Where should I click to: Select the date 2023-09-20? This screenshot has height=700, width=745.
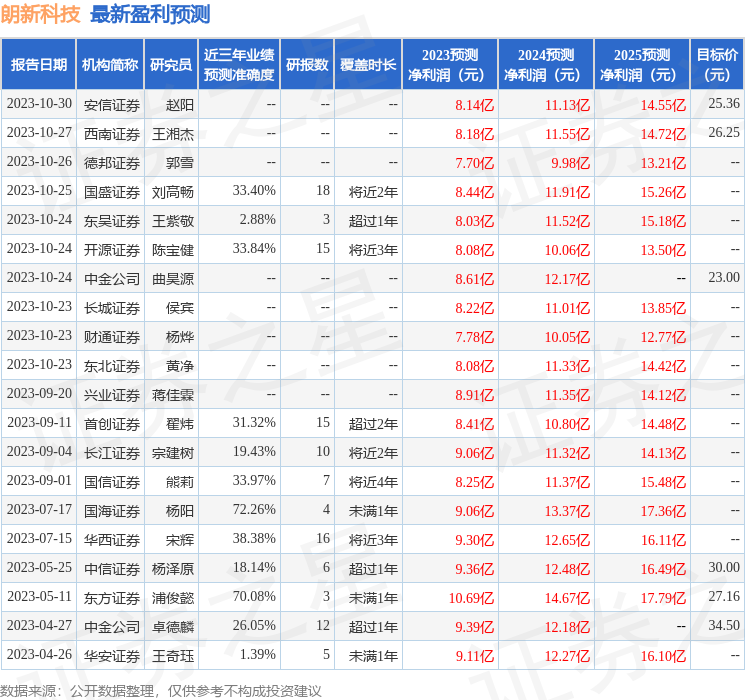click(x=39, y=393)
